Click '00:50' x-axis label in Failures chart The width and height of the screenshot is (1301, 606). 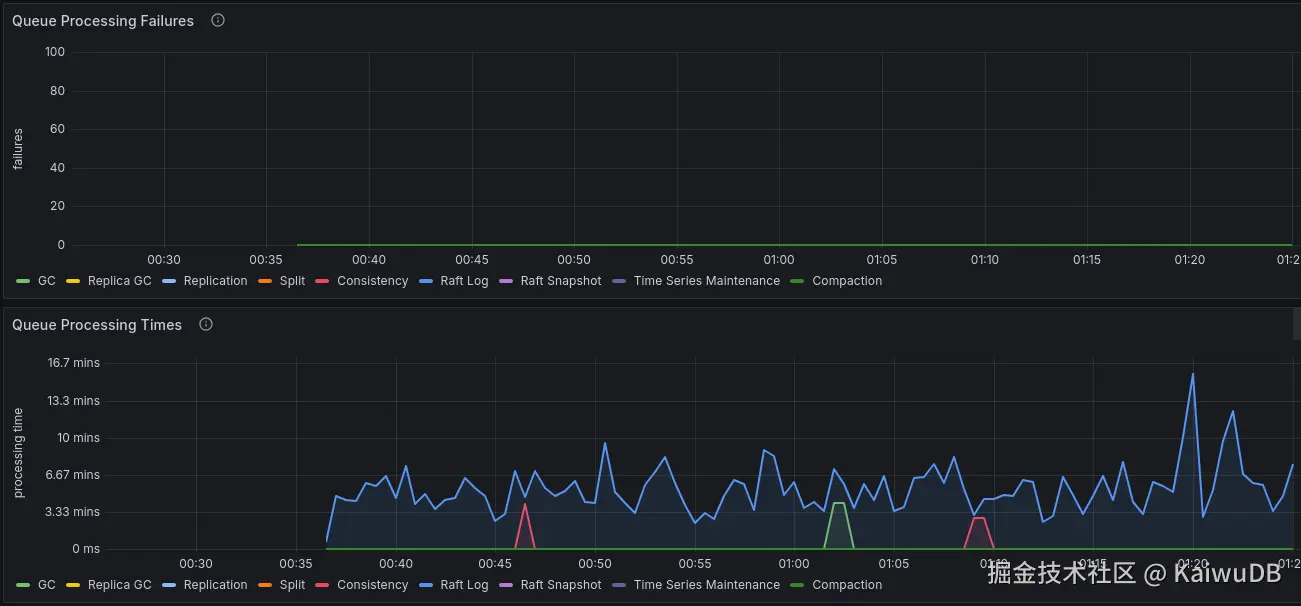tap(574, 260)
